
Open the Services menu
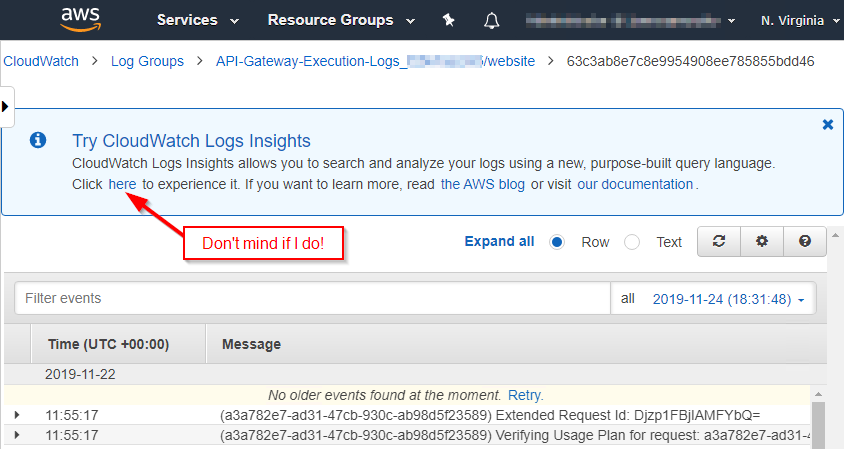tap(198, 20)
